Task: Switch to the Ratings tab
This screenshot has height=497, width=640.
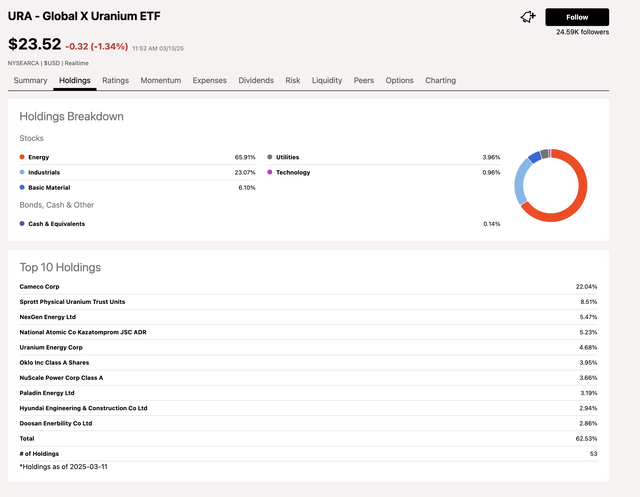Action: click(x=115, y=80)
